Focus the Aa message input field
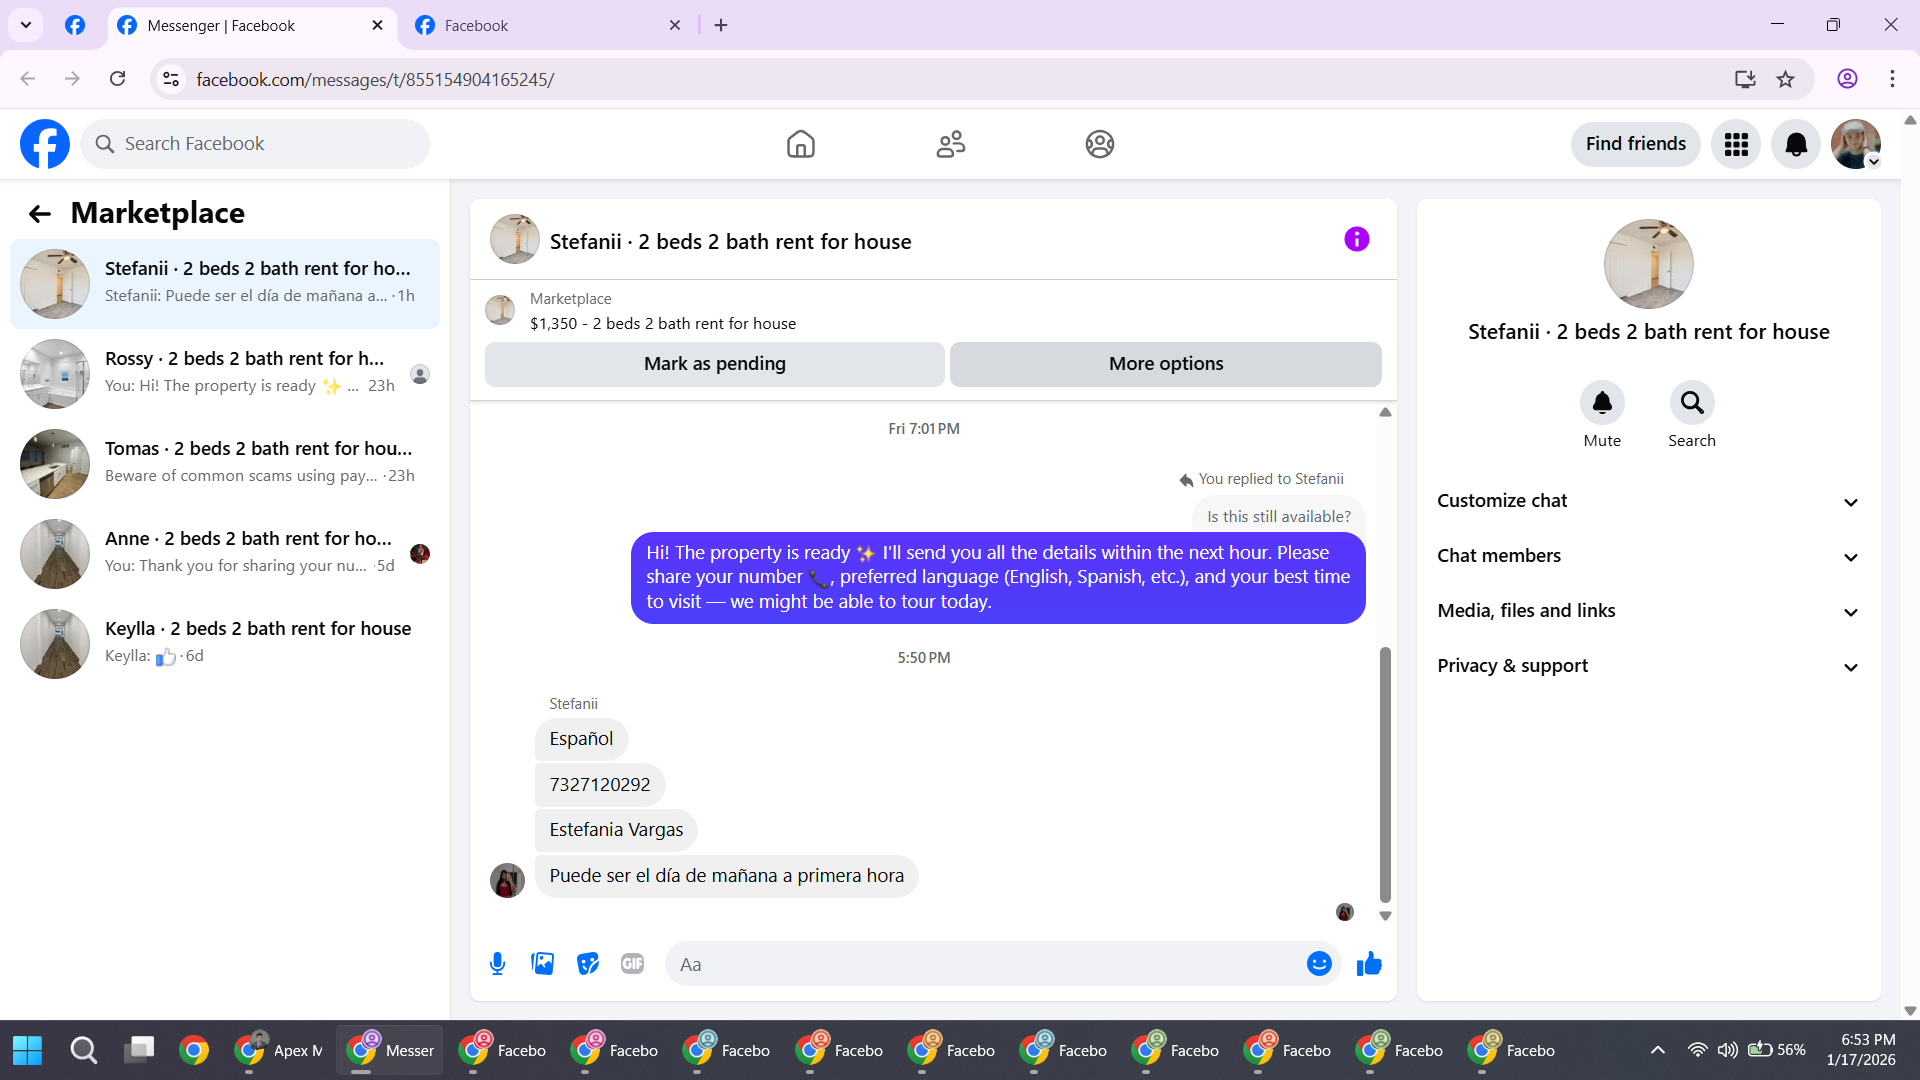 985,964
